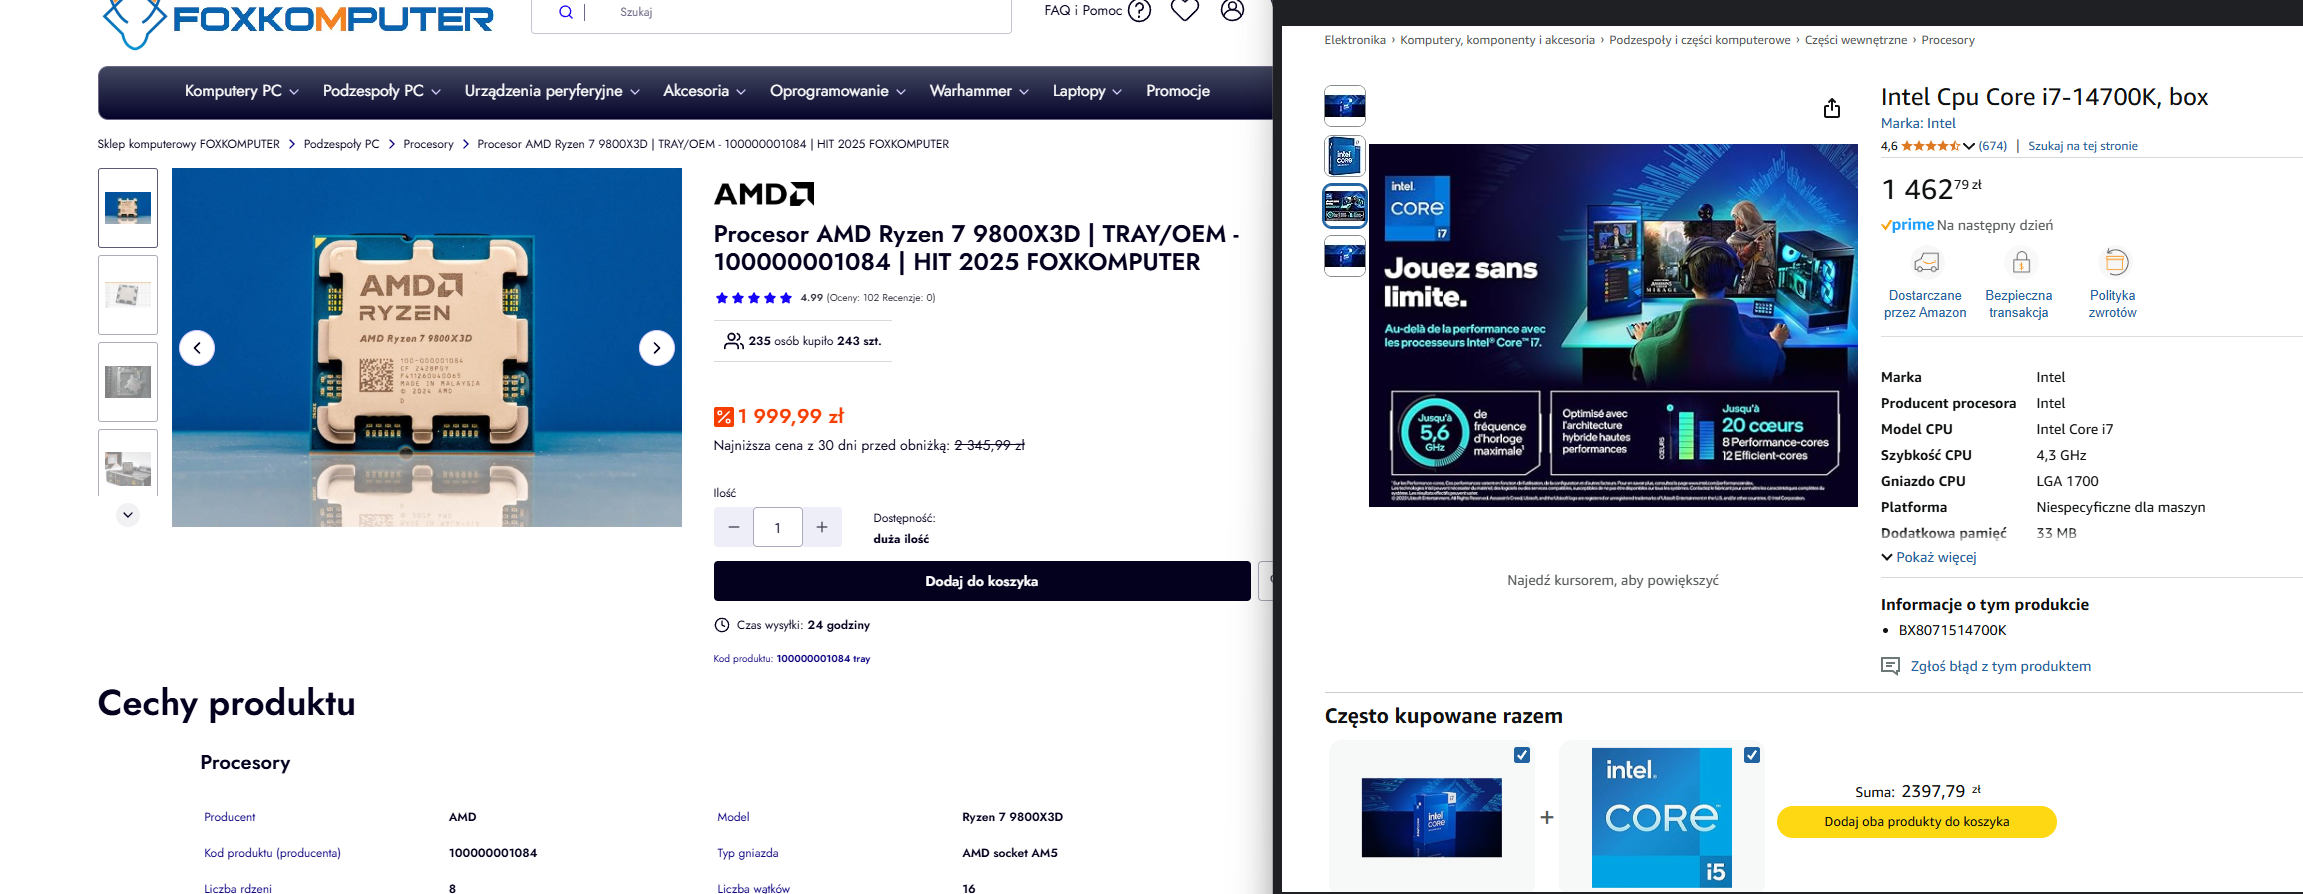Screen dimensions: 2303x894
Task: Open the Elektronika breadcrumb on Amazon
Action: (x=1355, y=40)
